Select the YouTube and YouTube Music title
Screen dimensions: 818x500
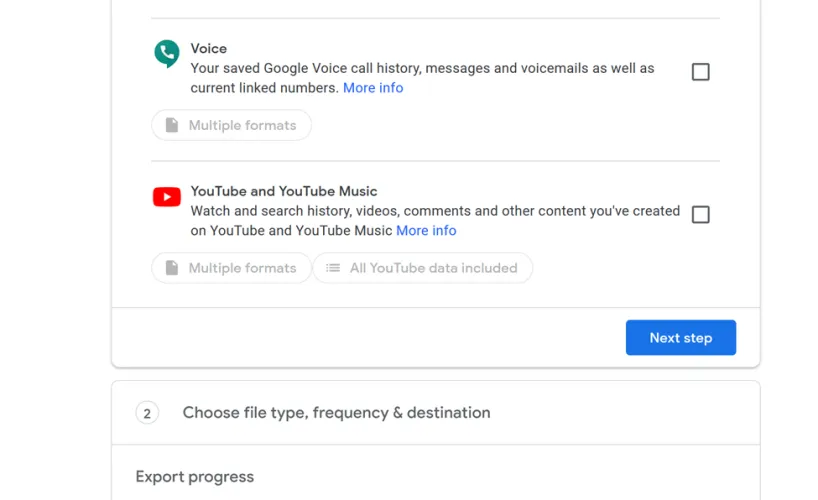284,191
